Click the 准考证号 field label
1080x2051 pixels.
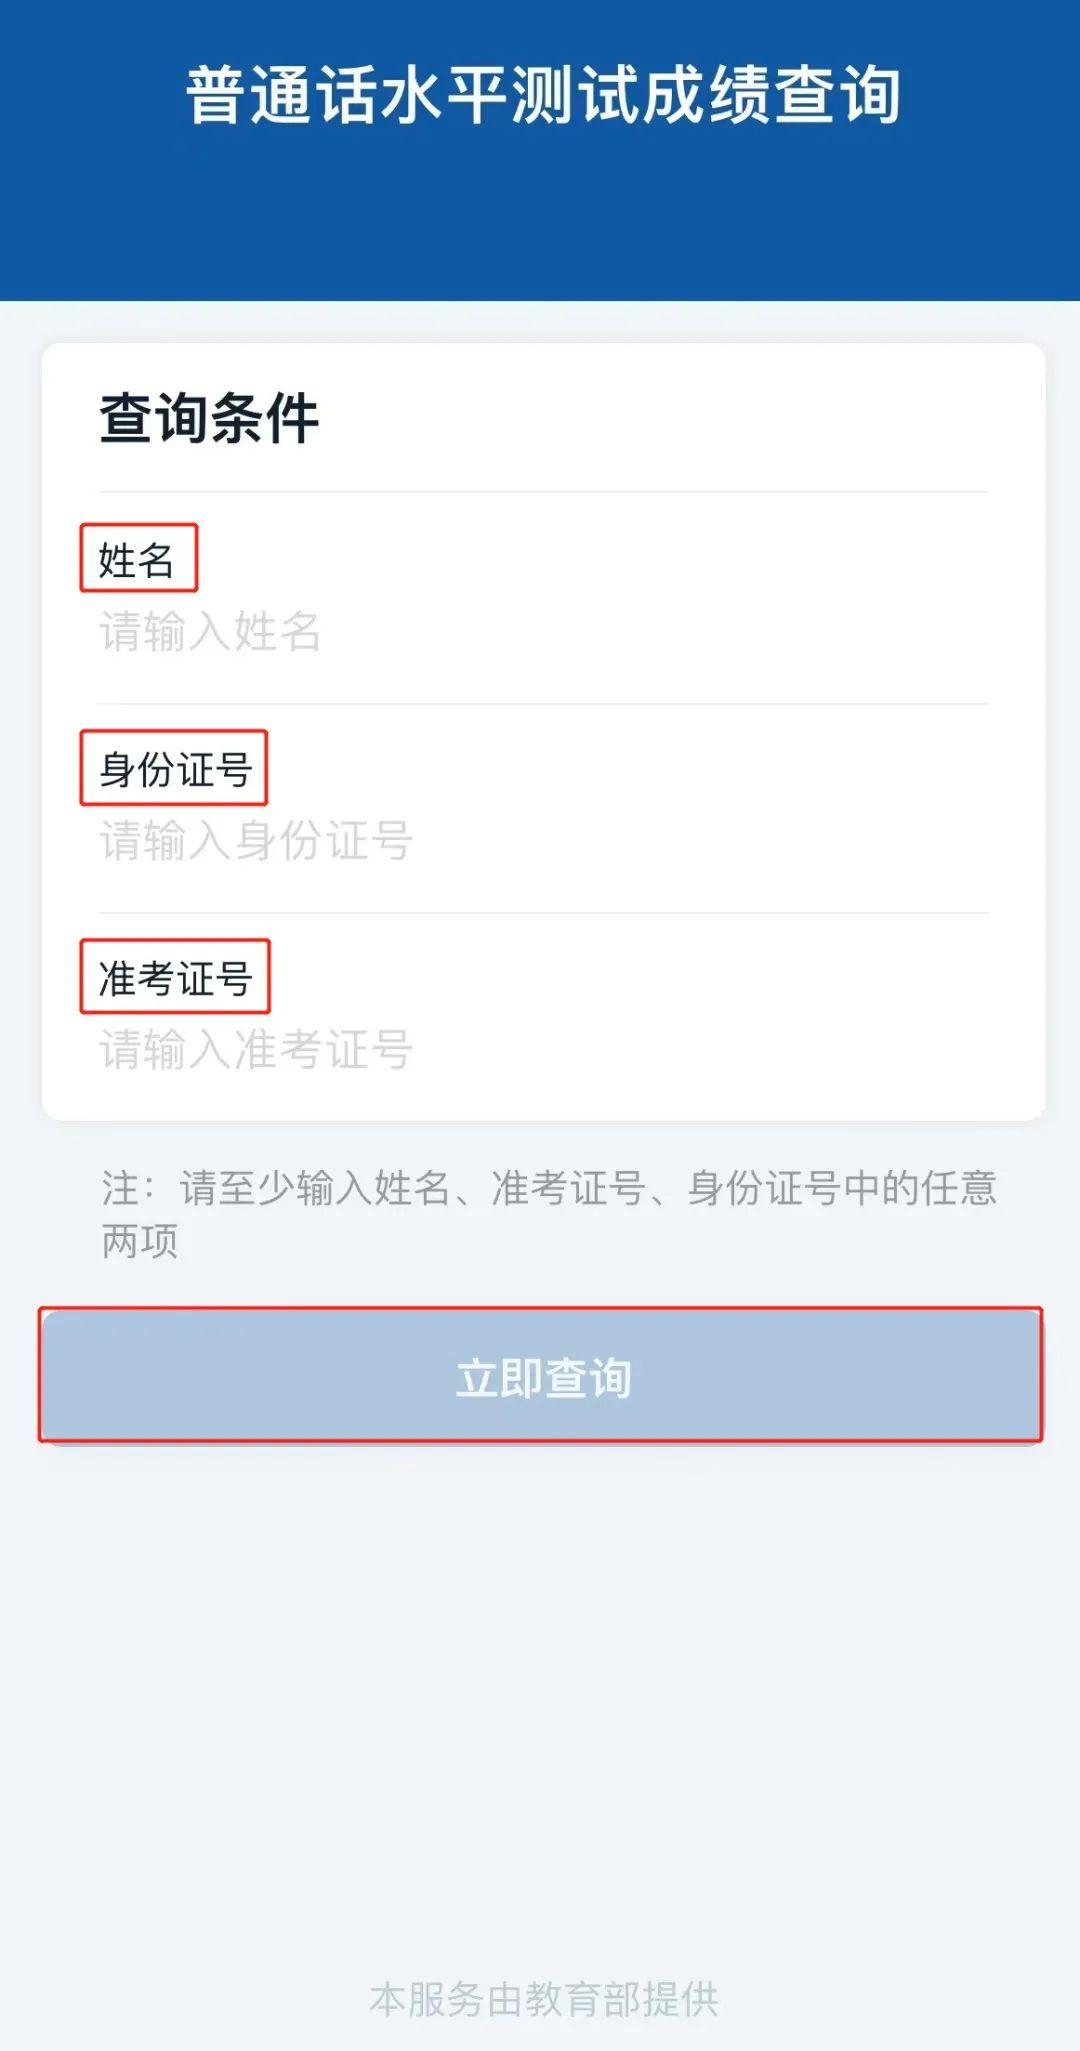(x=174, y=977)
